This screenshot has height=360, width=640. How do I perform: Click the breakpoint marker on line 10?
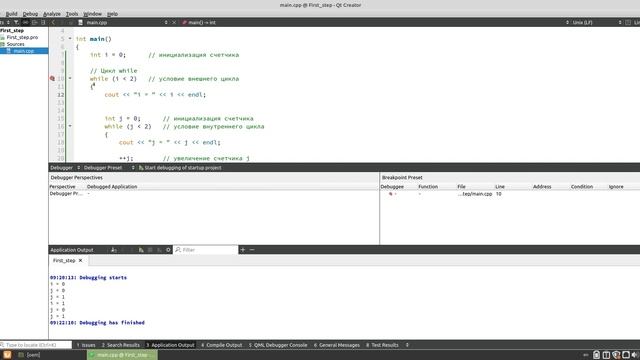pos(52,78)
